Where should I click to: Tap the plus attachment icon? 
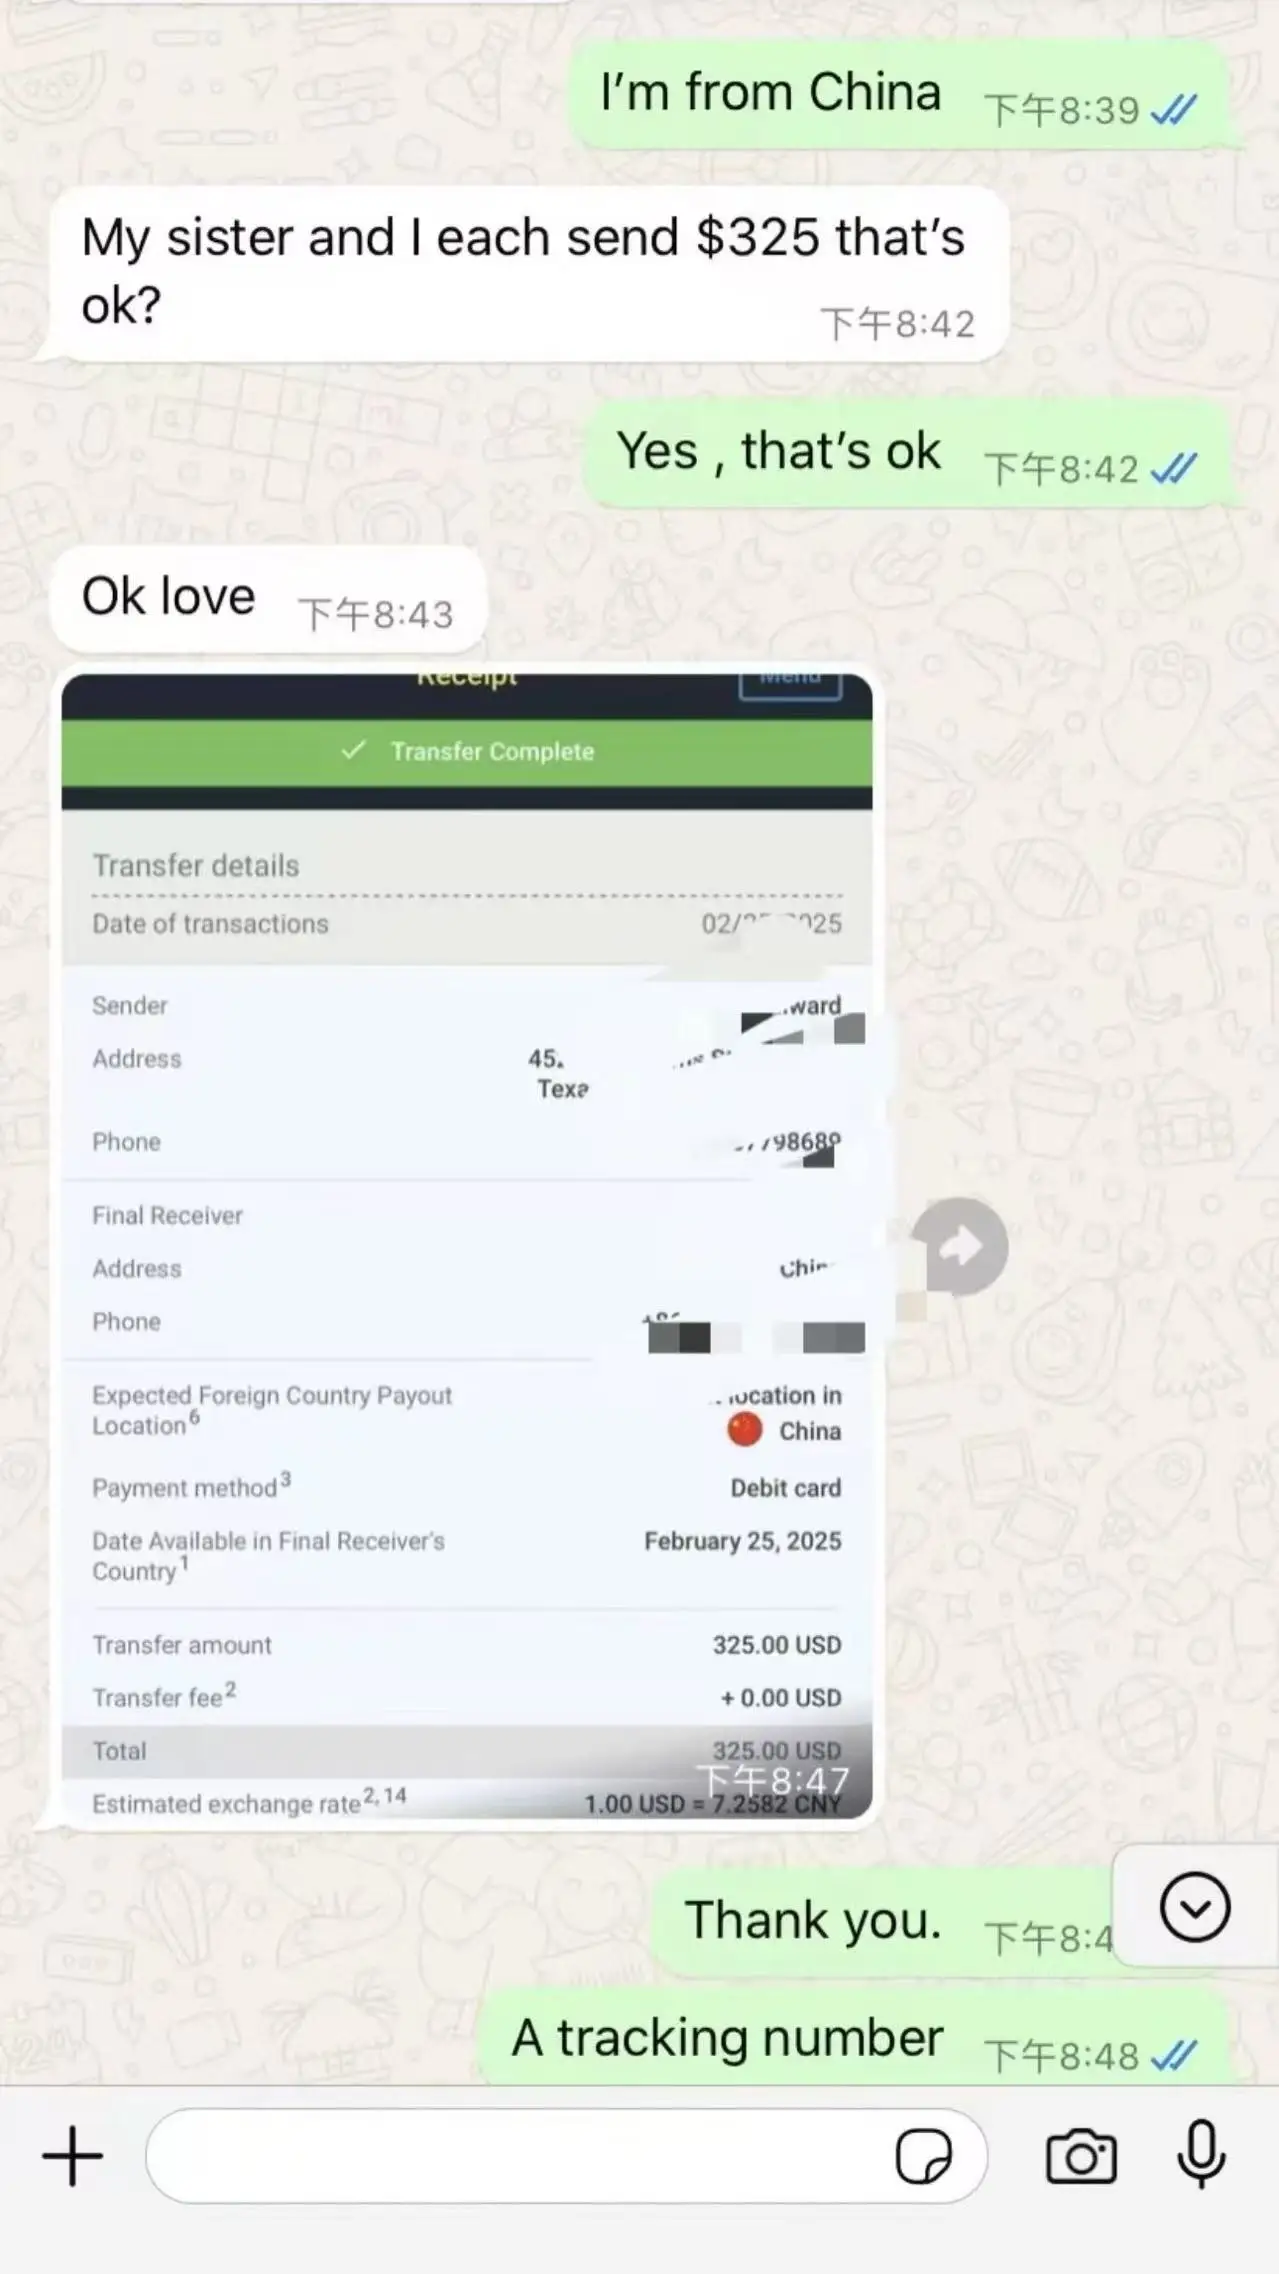tap(72, 2156)
